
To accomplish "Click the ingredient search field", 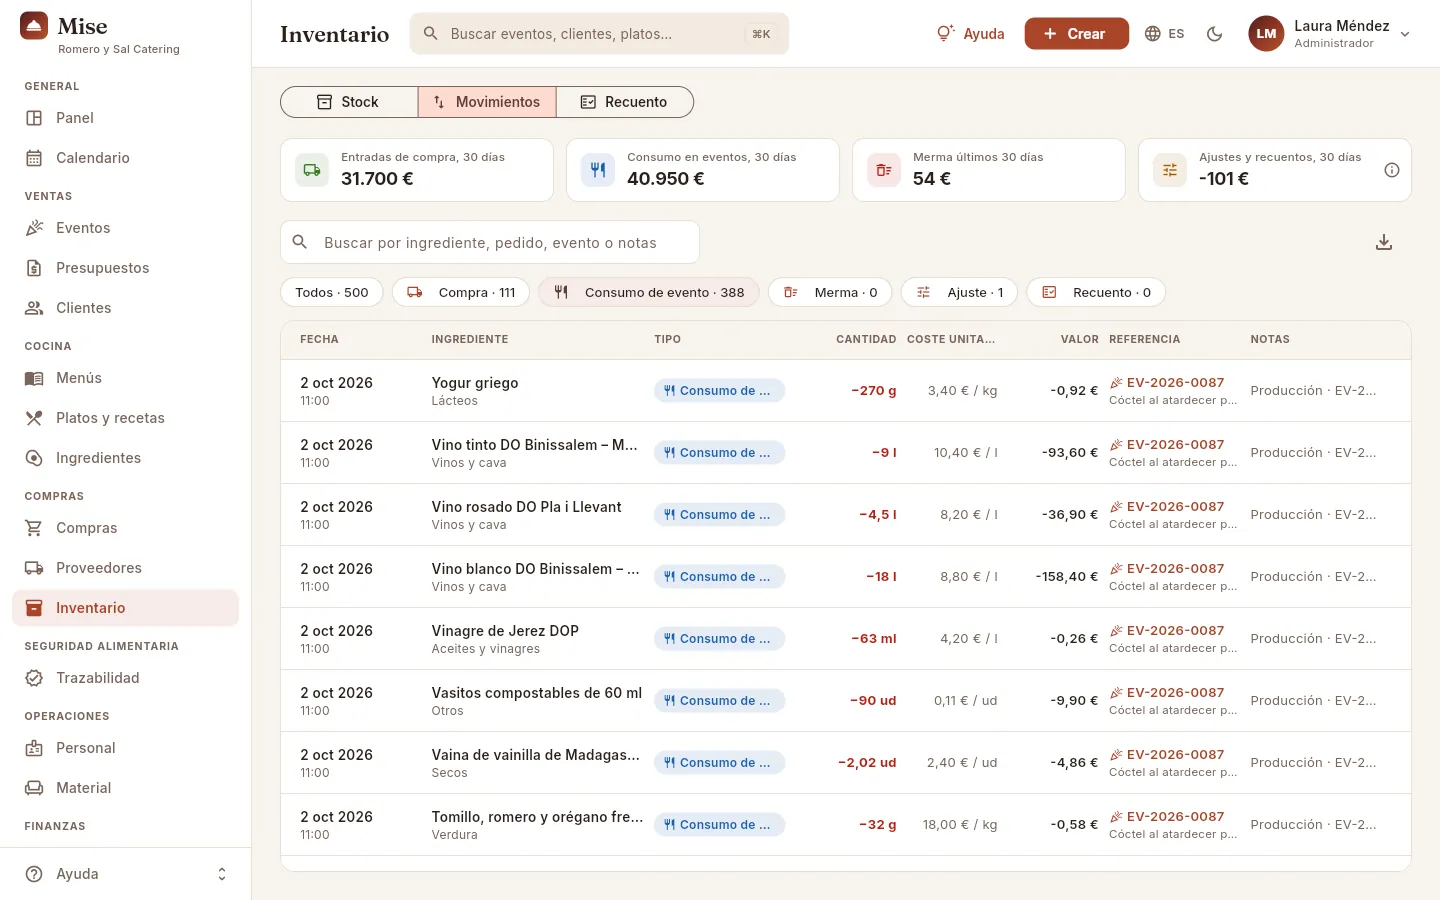I will (x=490, y=242).
